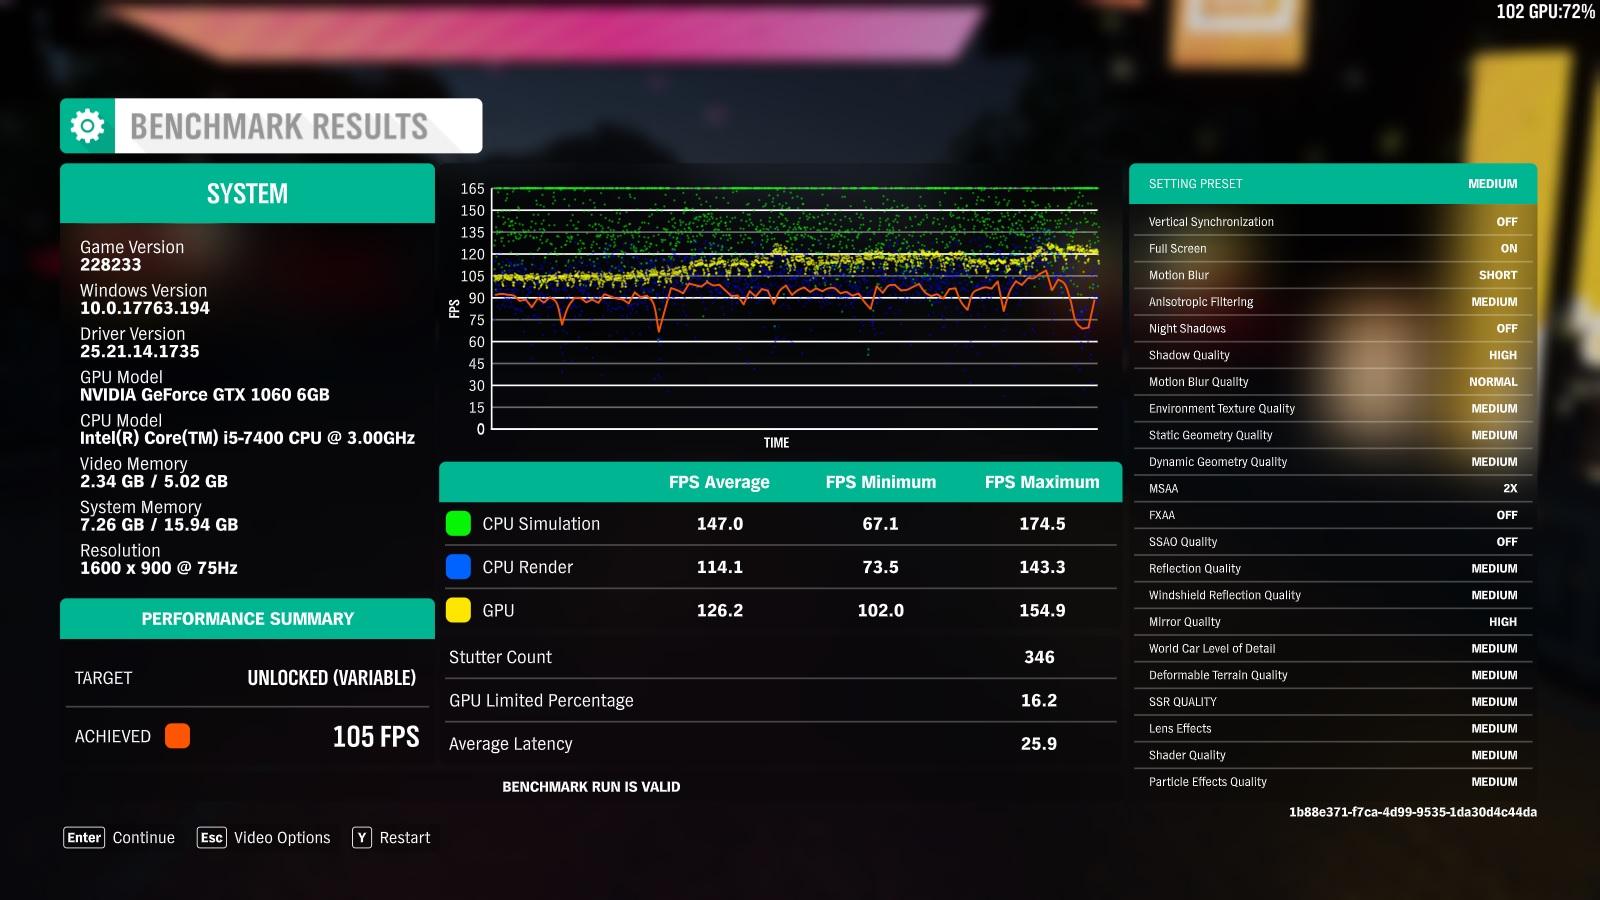1600x900 pixels.
Task: Select the green CPU Simulation color swatch
Action: pyautogui.click(x=458, y=523)
